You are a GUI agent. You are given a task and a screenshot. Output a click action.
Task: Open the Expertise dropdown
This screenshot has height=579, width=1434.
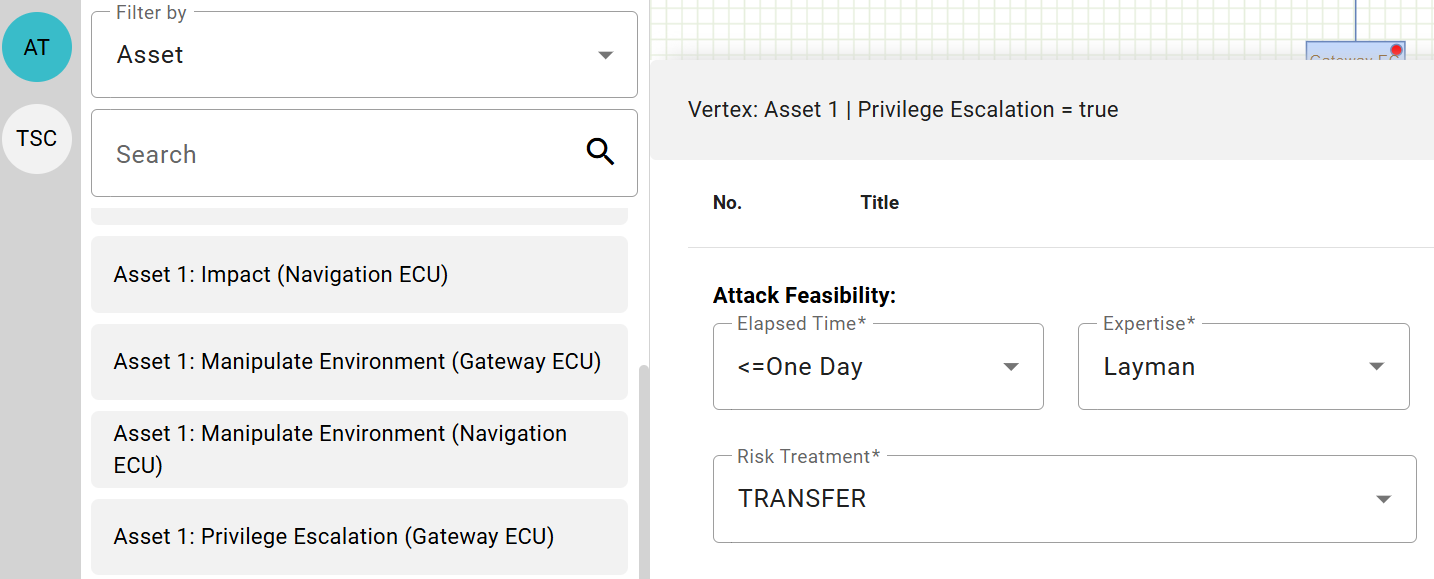pyautogui.click(x=1376, y=366)
